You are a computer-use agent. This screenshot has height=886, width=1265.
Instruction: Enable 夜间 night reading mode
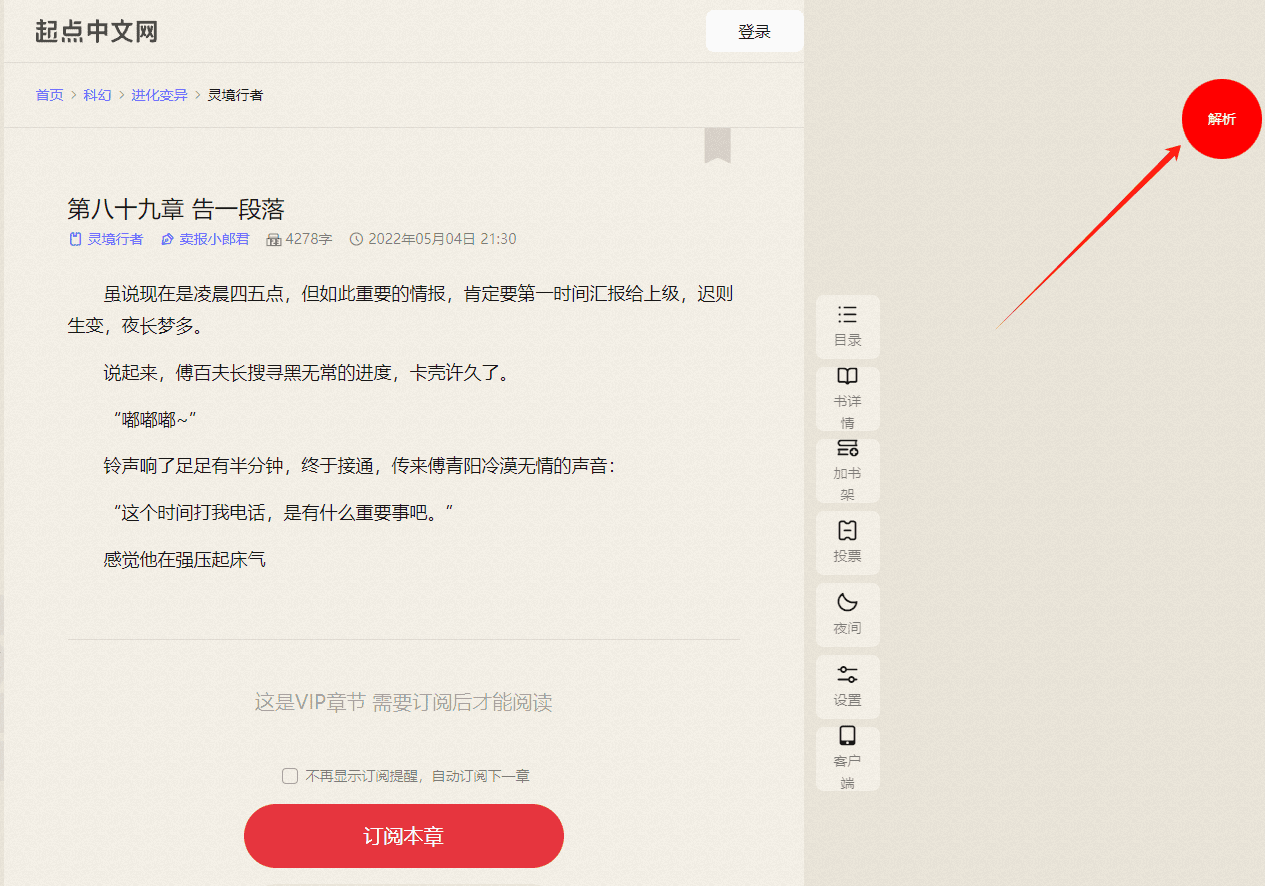point(847,614)
